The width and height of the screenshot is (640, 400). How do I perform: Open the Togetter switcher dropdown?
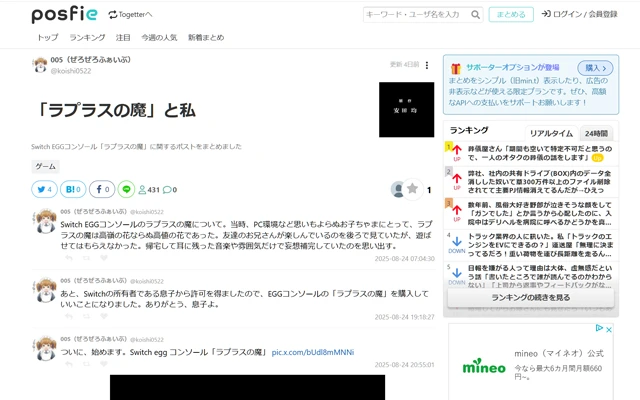130,14
